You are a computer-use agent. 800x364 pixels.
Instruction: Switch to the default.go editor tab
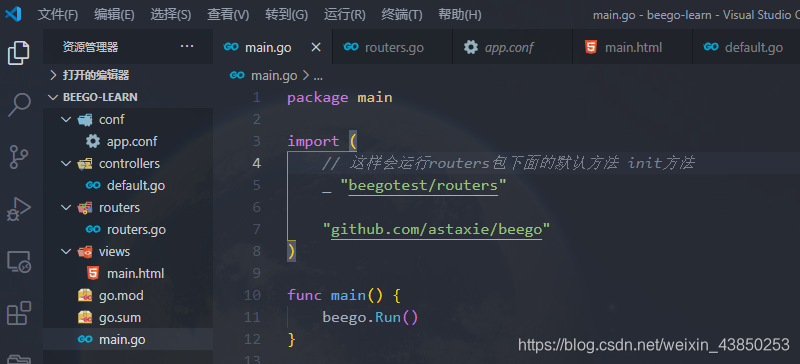tap(746, 47)
